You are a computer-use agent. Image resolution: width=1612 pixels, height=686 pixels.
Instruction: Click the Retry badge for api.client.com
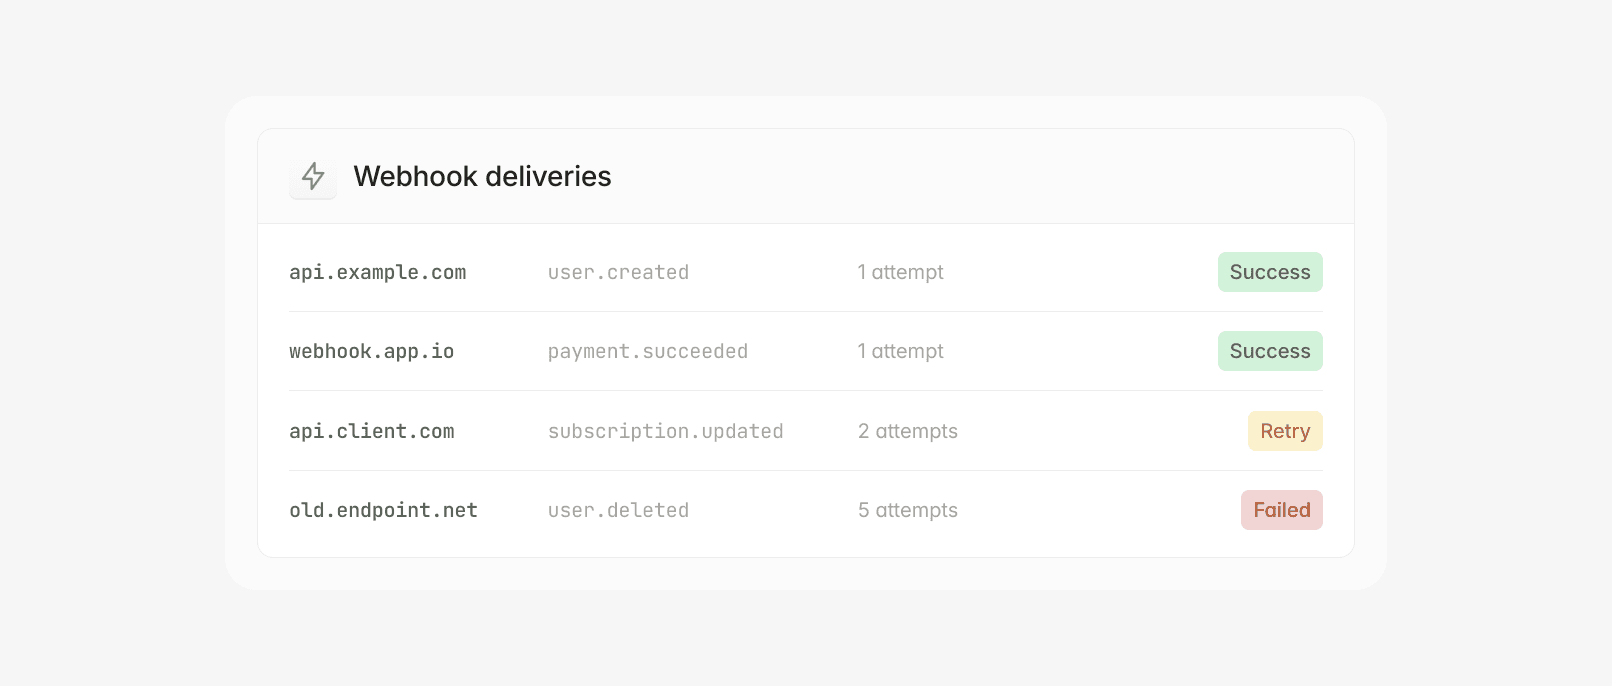(x=1285, y=431)
